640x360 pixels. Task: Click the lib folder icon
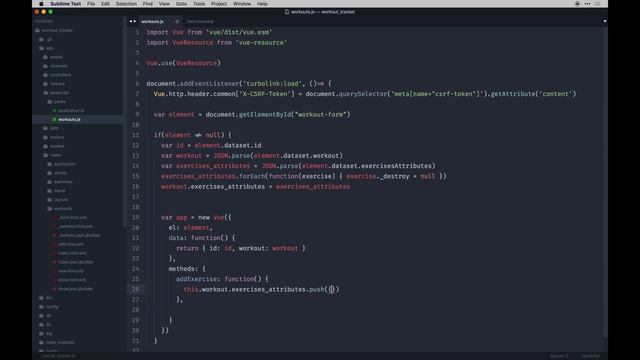[x=41, y=324]
